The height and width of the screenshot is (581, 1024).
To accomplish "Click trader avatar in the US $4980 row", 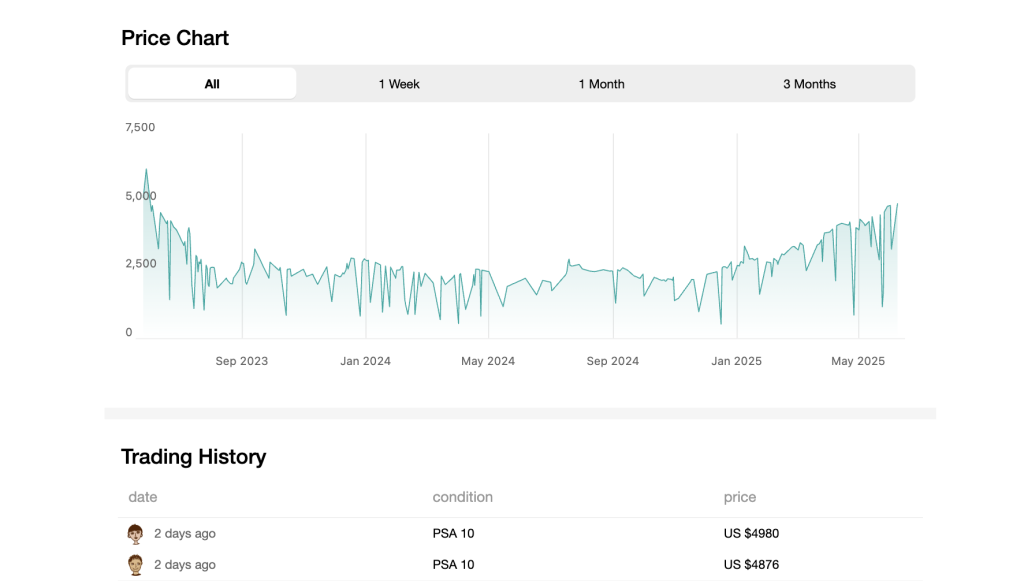I will (x=136, y=534).
